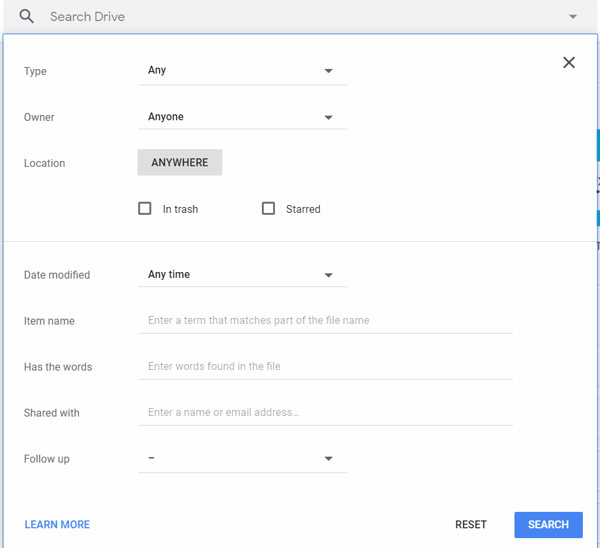
Task: Enable the In trash checkbox
Action: coord(145,209)
